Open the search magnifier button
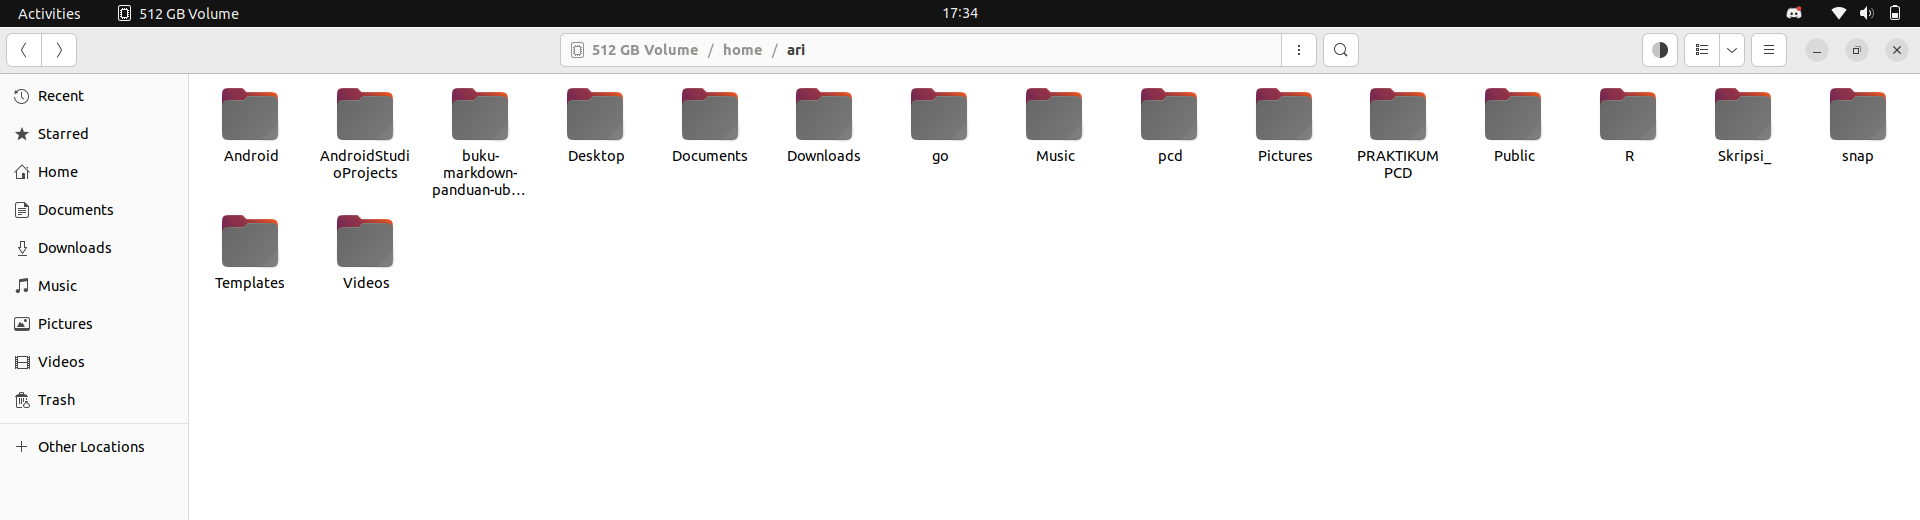 1341,50
